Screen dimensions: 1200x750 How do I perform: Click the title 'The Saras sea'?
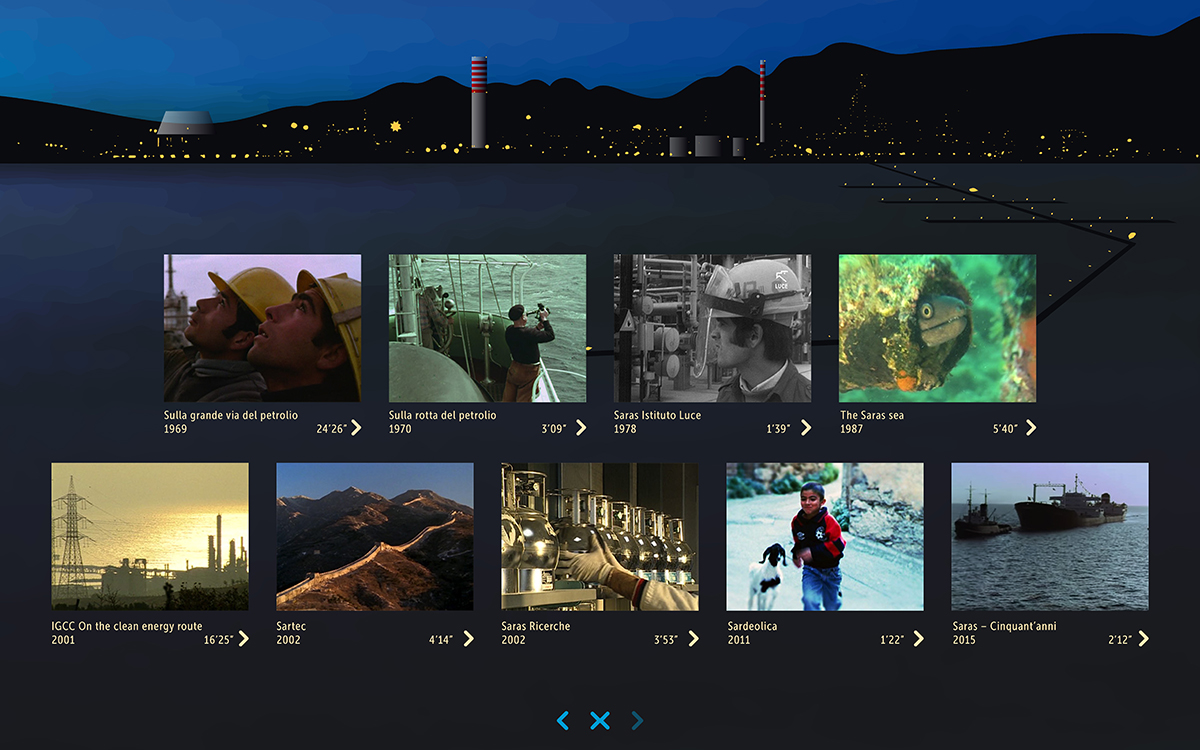pyautogui.click(x=872, y=415)
